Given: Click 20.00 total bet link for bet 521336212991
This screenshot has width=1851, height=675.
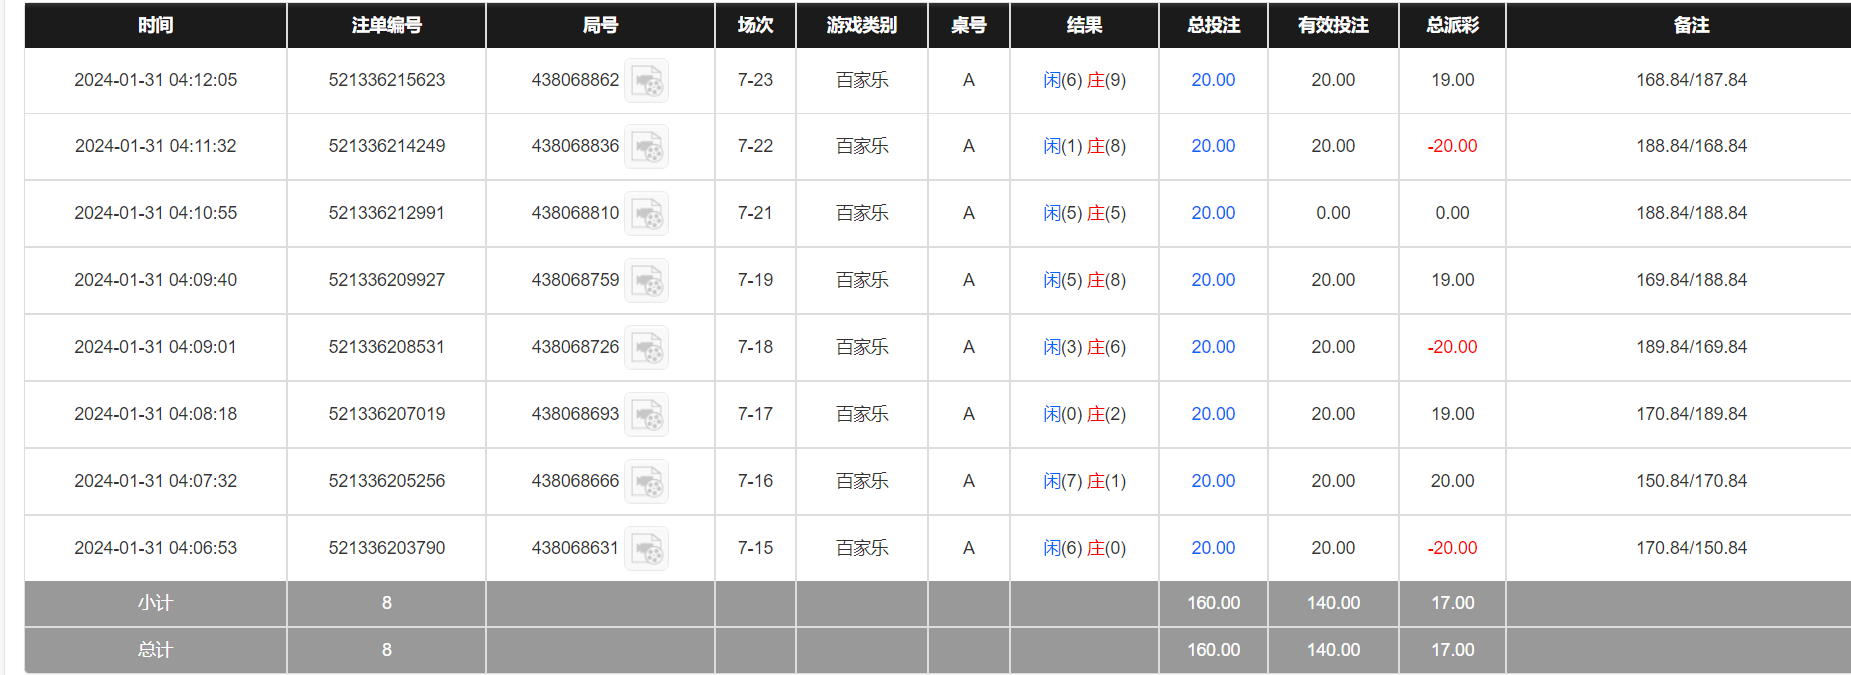Looking at the screenshot, I should point(1213,213).
